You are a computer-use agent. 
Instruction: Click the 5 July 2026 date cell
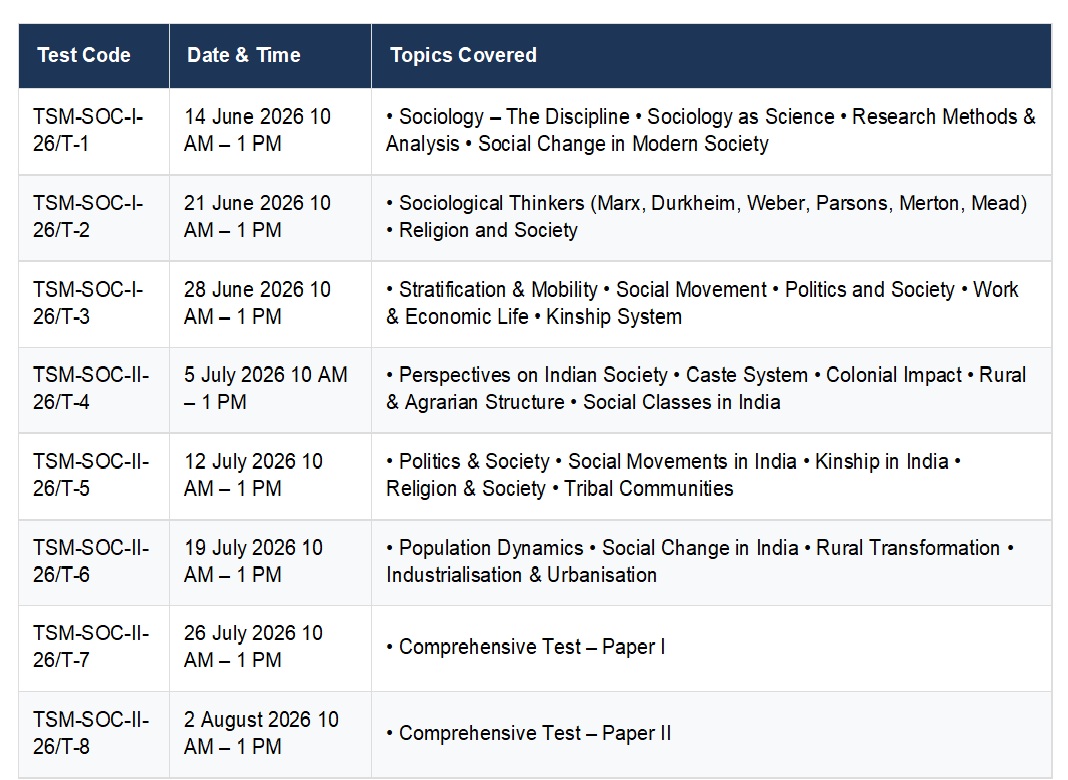pyautogui.click(x=265, y=389)
